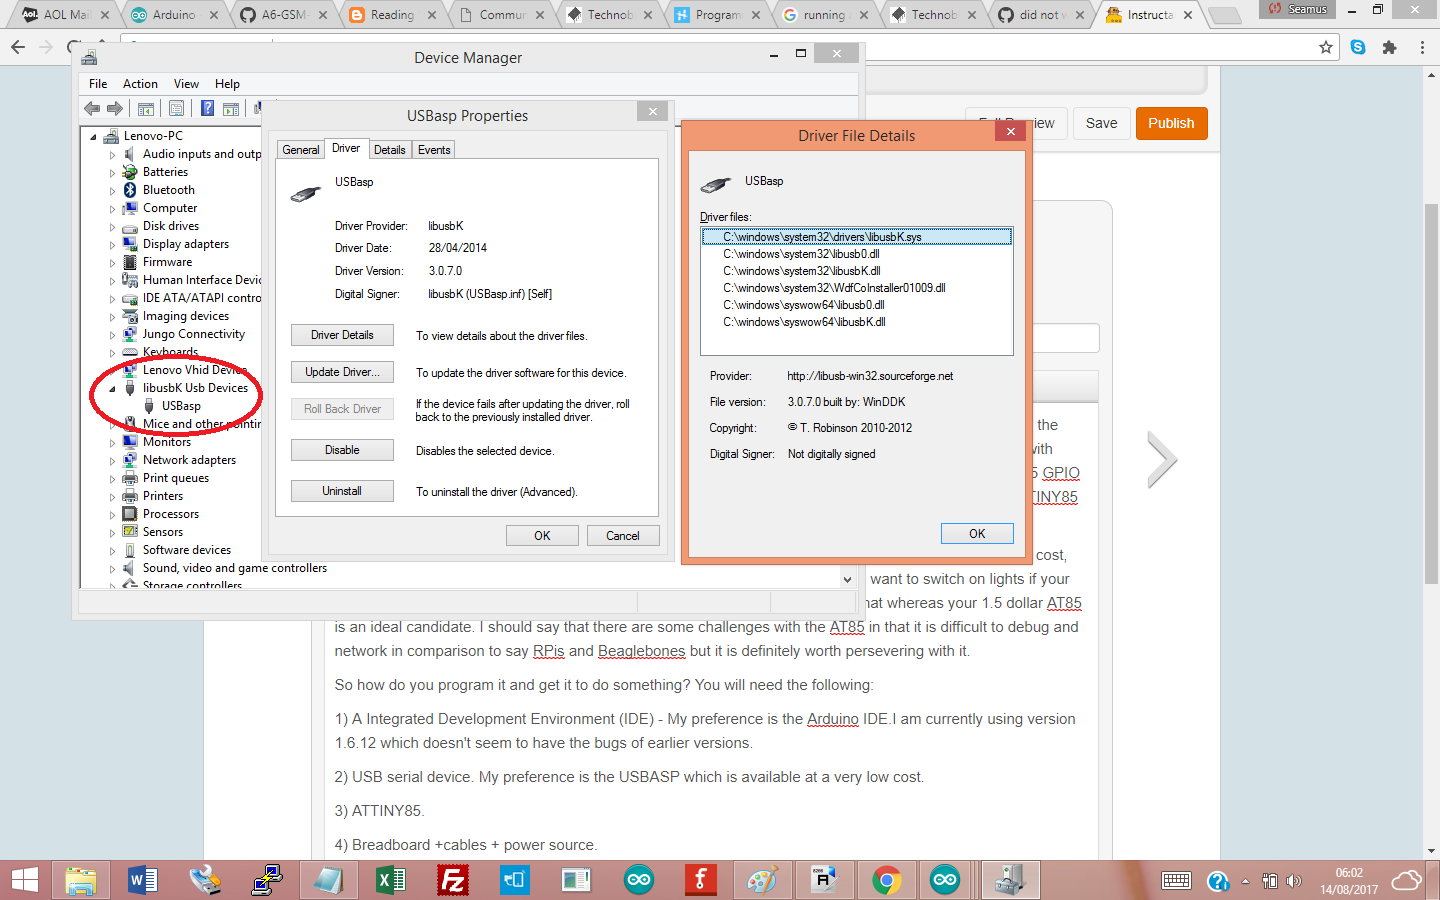Toggle the console tree icon in Device Manager toolbar
This screenshot has width=1440, height=900.
tap(146, 108)
